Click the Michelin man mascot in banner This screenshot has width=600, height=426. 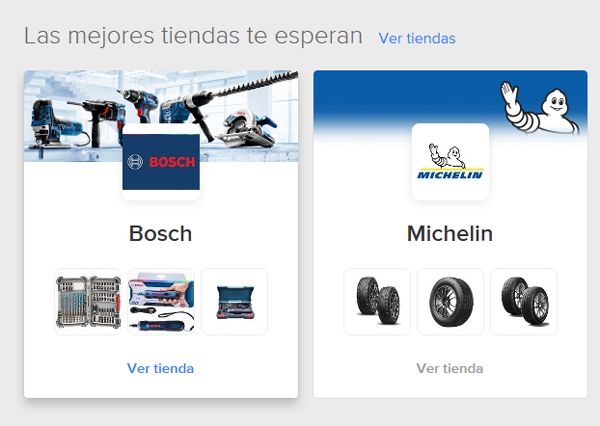tap(540, 108)
